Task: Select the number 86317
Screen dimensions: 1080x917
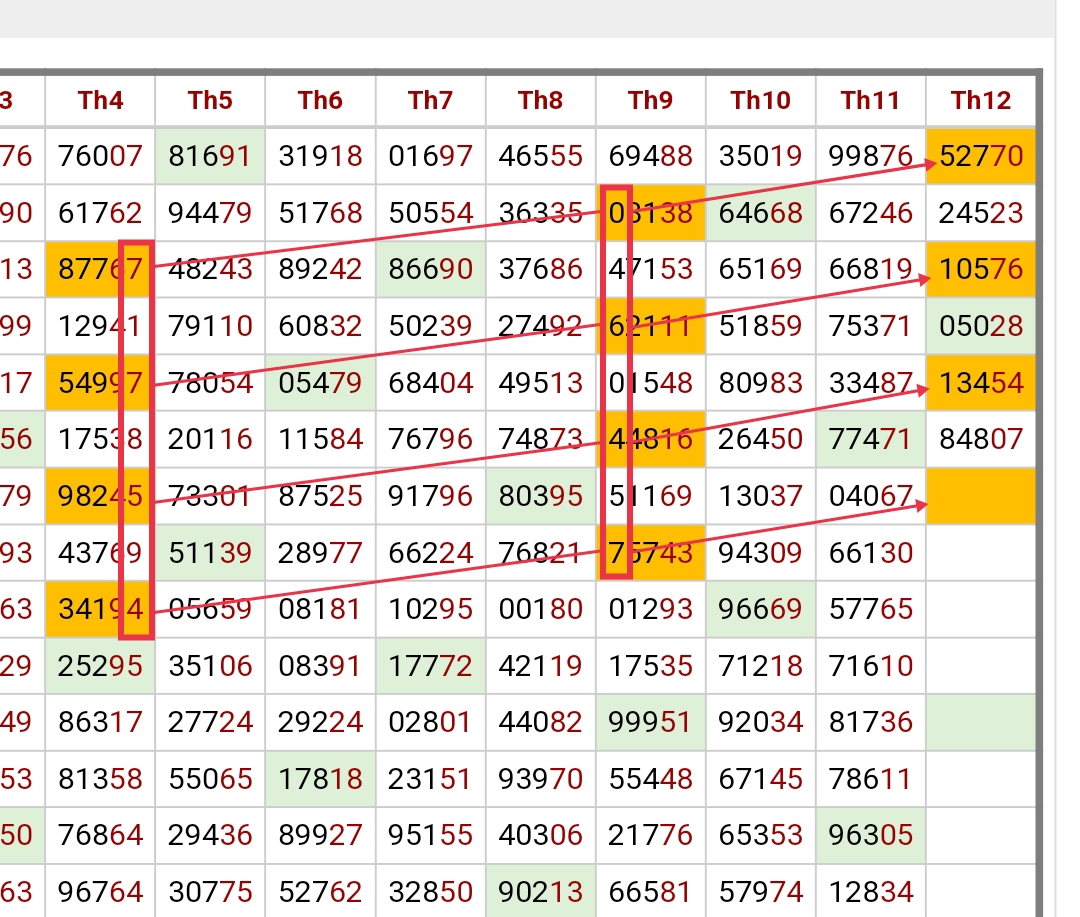Action: click(x=101, y=723)
